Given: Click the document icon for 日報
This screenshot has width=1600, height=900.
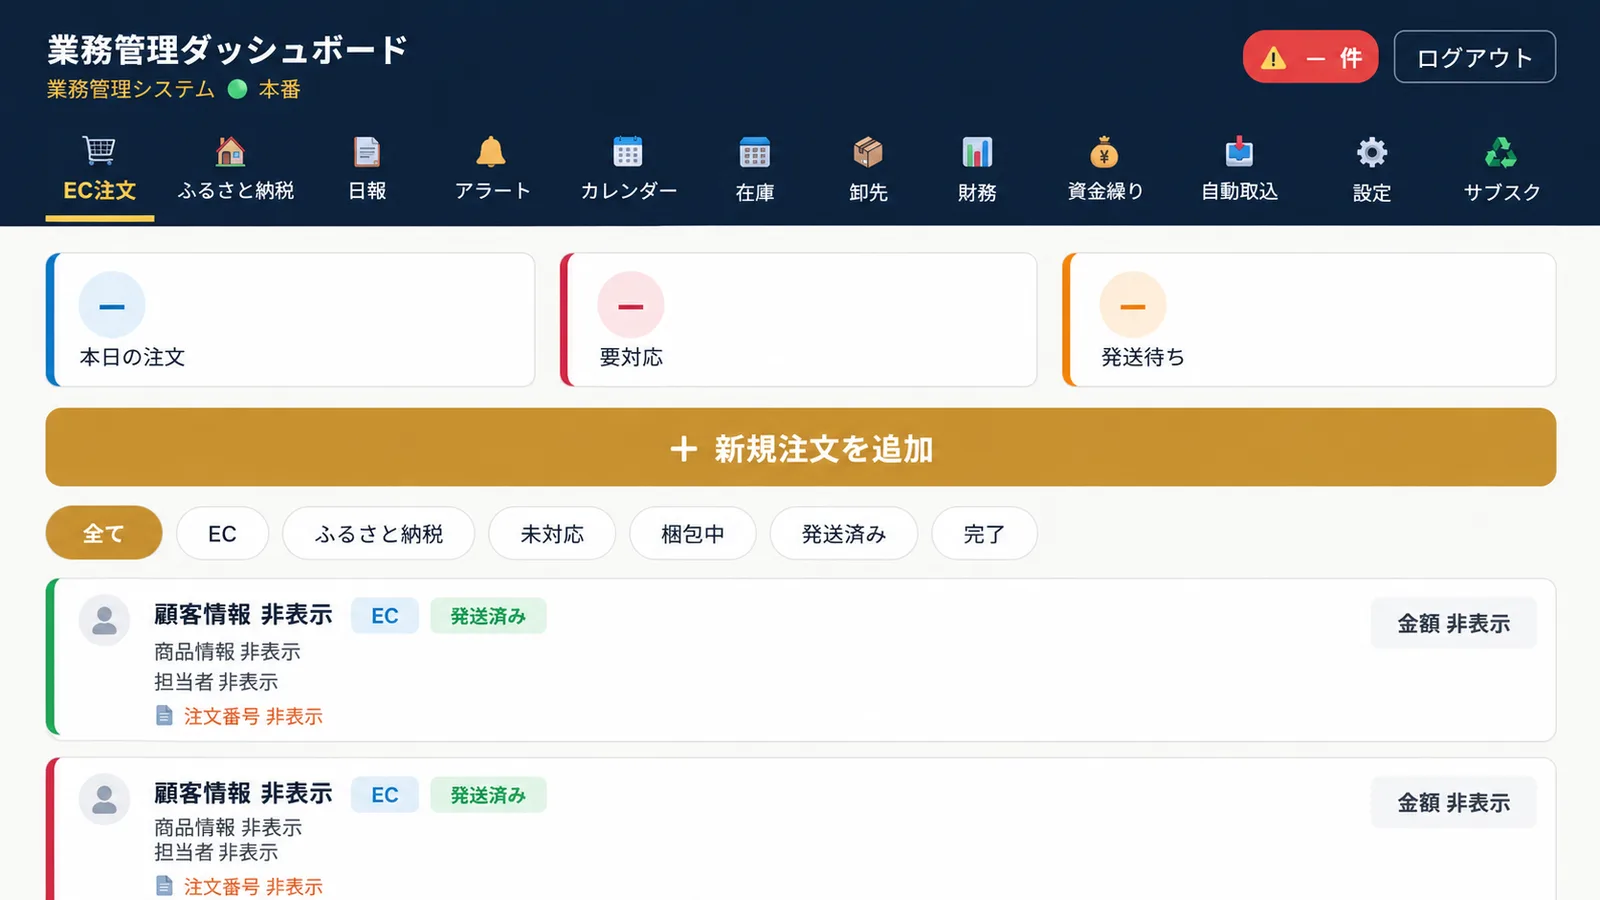Looking at the screenshot, I should click(367, 152).
